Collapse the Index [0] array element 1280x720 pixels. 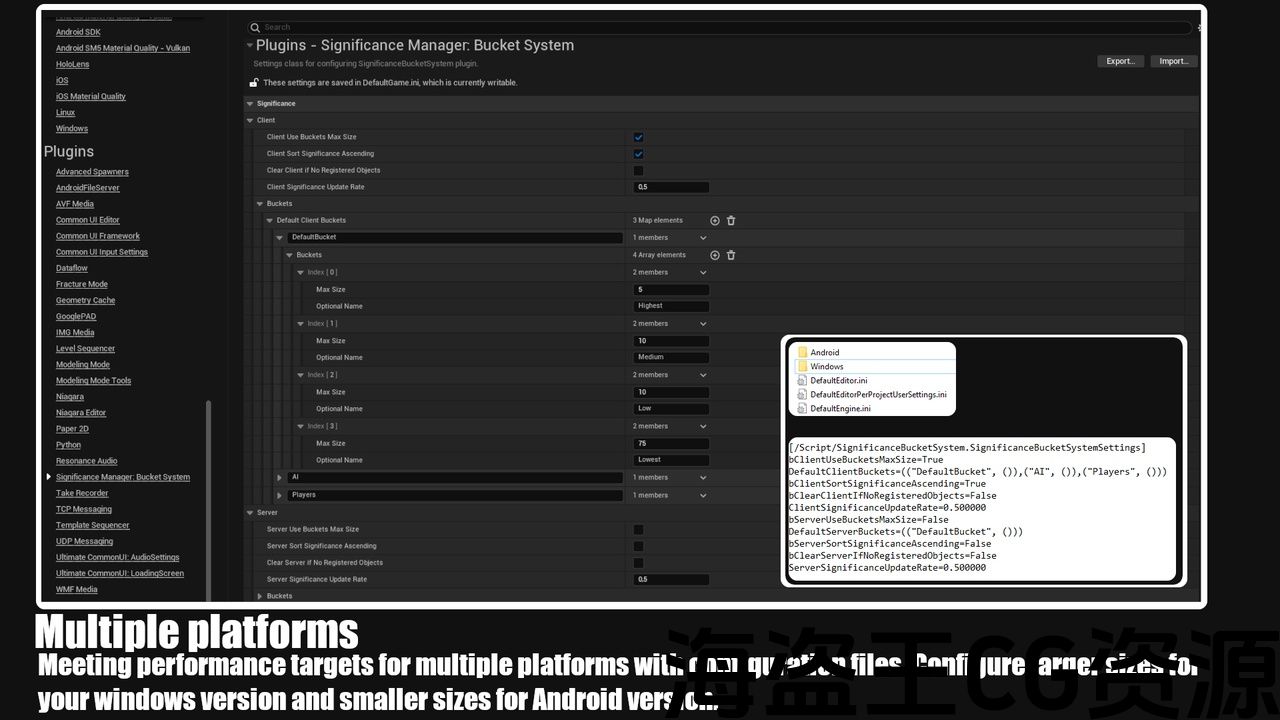pos(300,272)
